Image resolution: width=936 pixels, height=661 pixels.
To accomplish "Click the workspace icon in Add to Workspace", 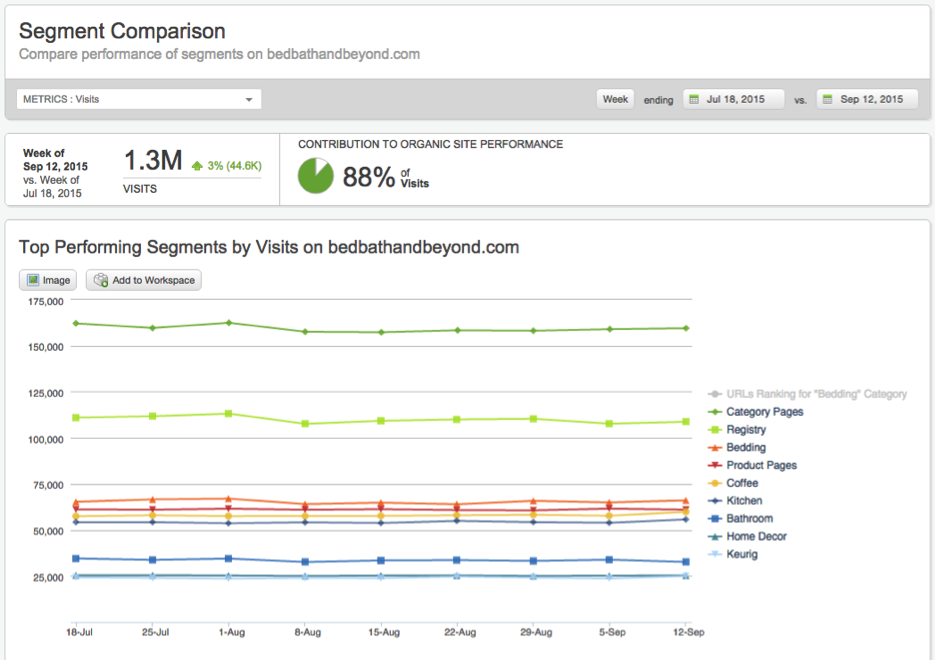I will tap(101, 280).
